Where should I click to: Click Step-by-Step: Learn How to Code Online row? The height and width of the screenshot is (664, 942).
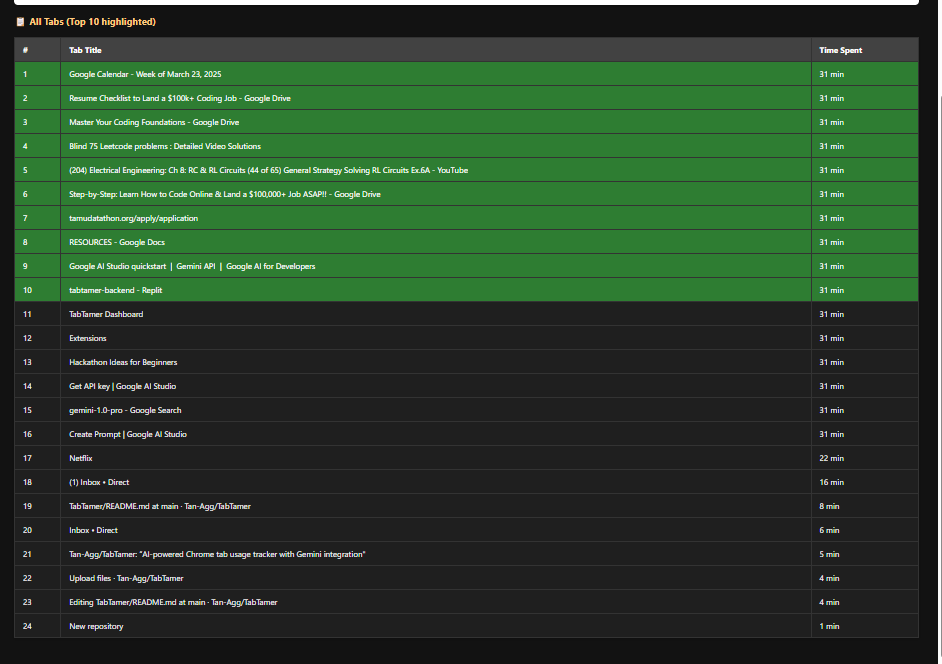(466, 194)
